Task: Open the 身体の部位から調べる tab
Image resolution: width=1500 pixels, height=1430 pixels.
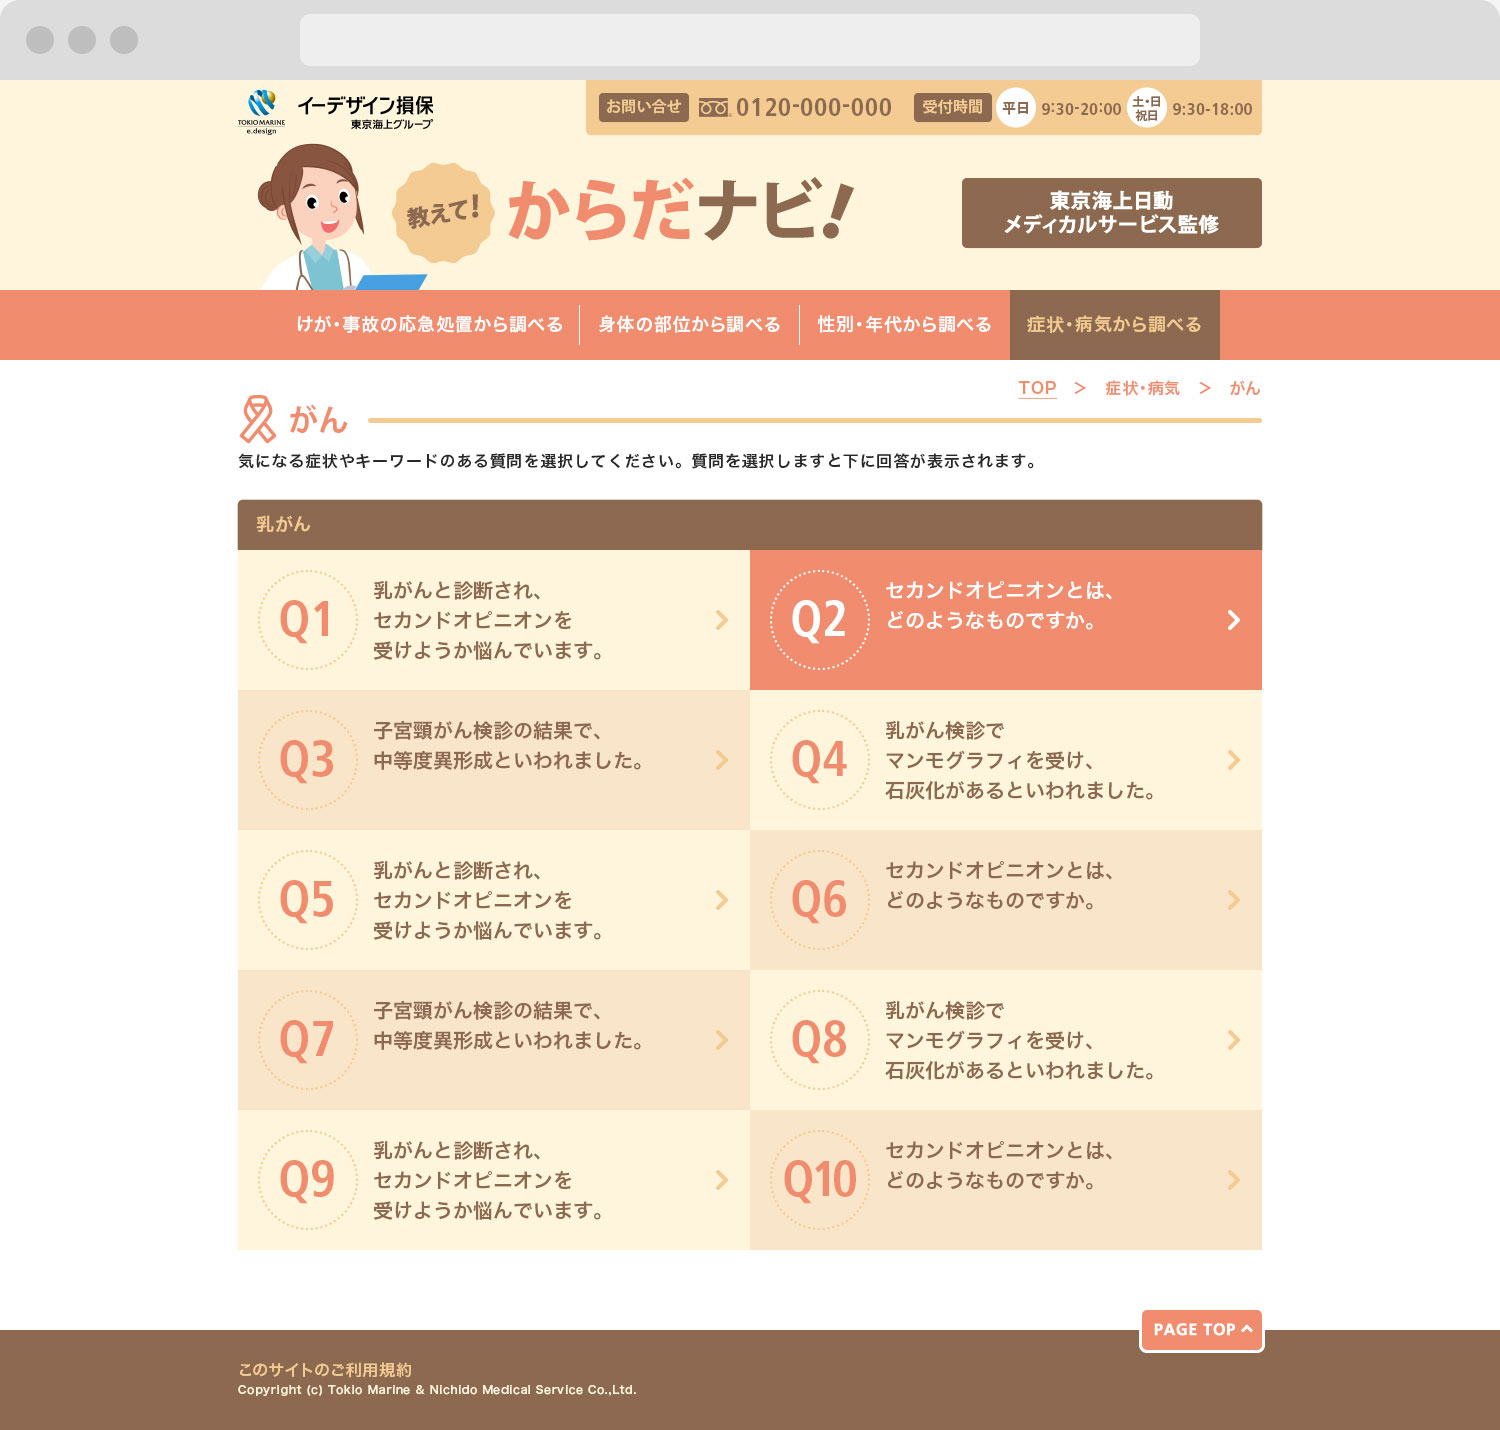Action: [x=689, y=325]
